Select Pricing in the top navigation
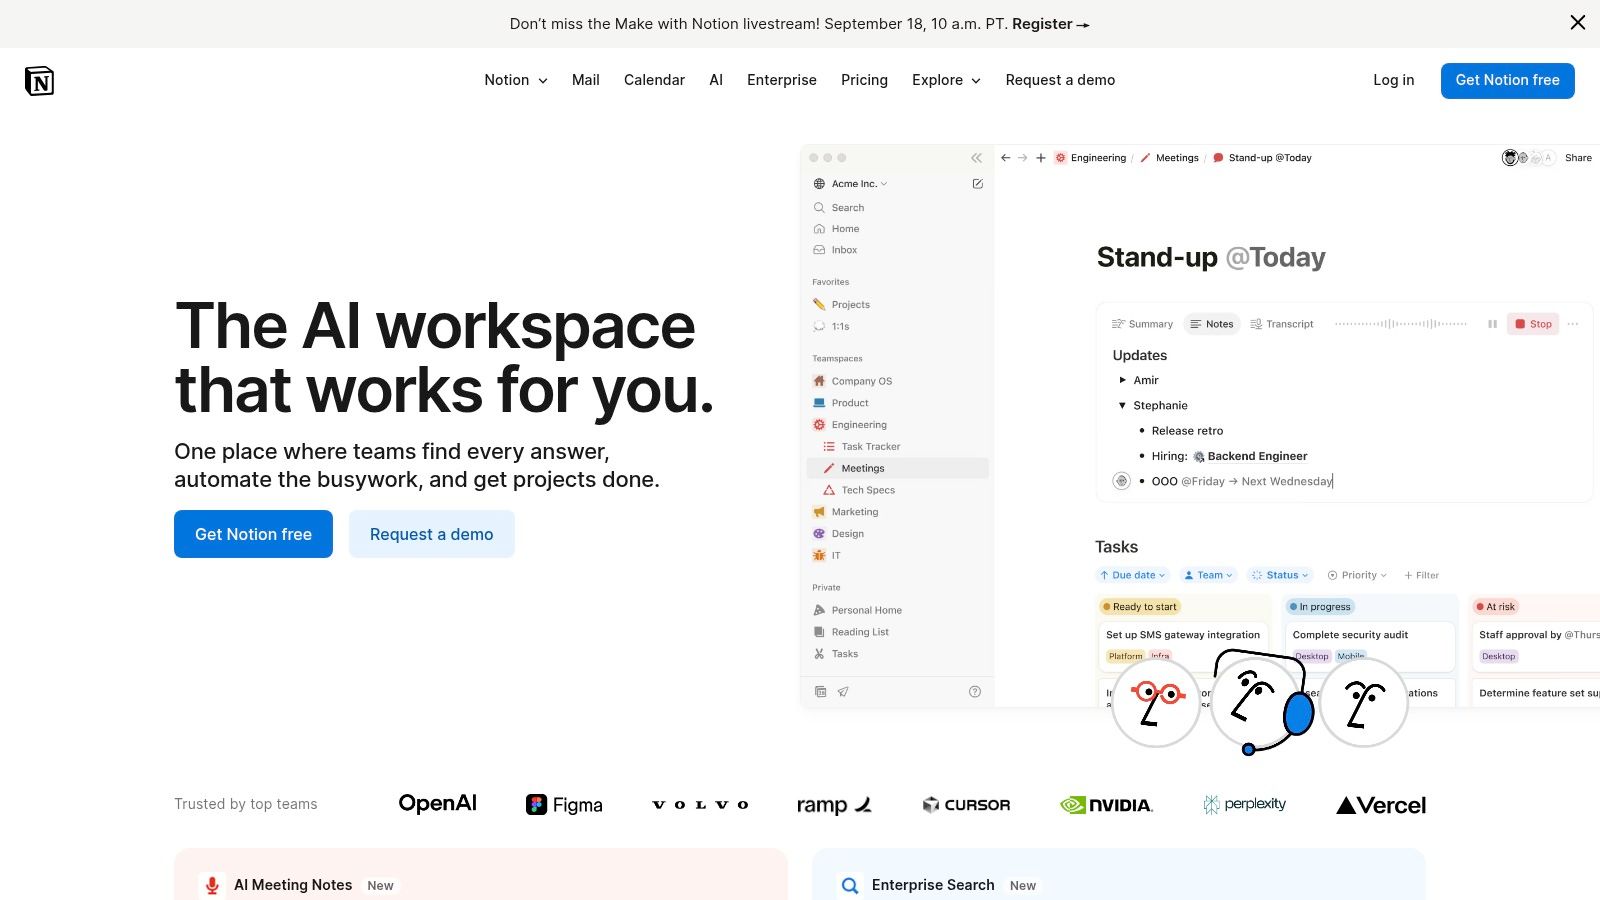Viewport: 1600px width, 900px height. pos(864,80)
